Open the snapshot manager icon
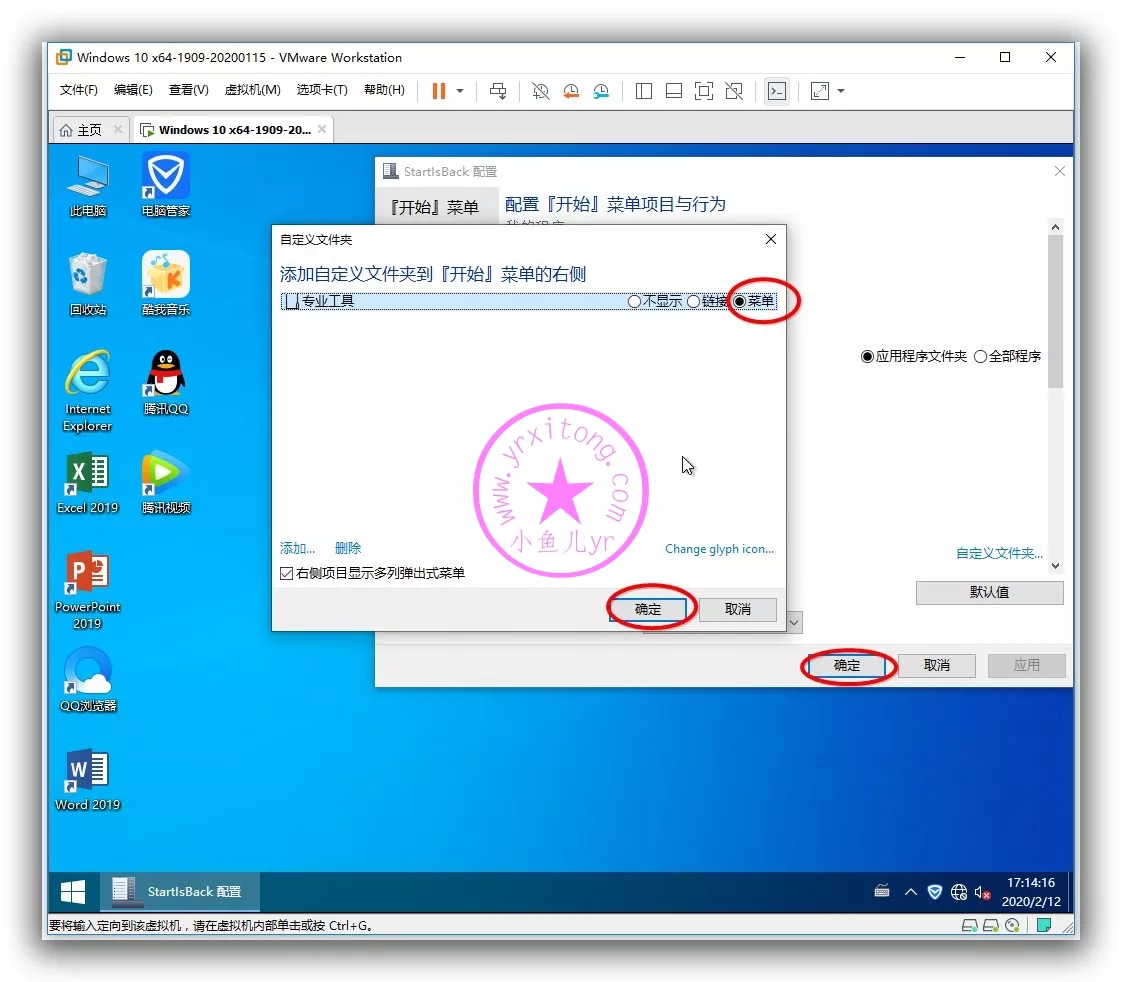Viewport: 1122px width, 982px height. tap(601, 91)
